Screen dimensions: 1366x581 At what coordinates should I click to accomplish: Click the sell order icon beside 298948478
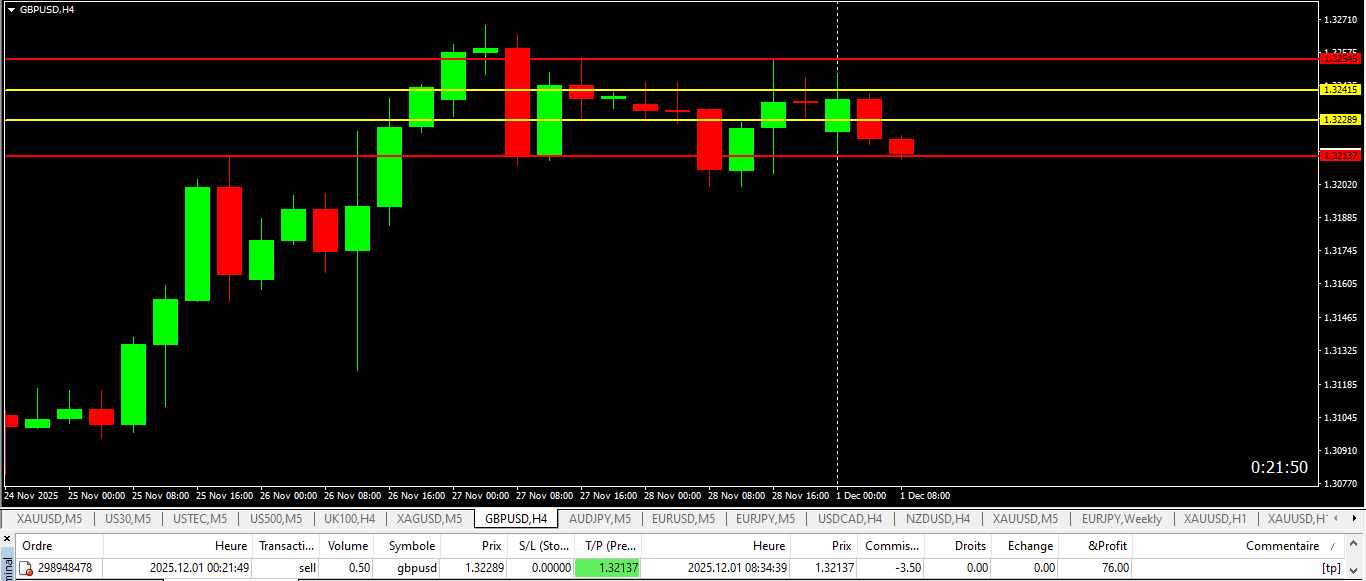coord(27,568)
